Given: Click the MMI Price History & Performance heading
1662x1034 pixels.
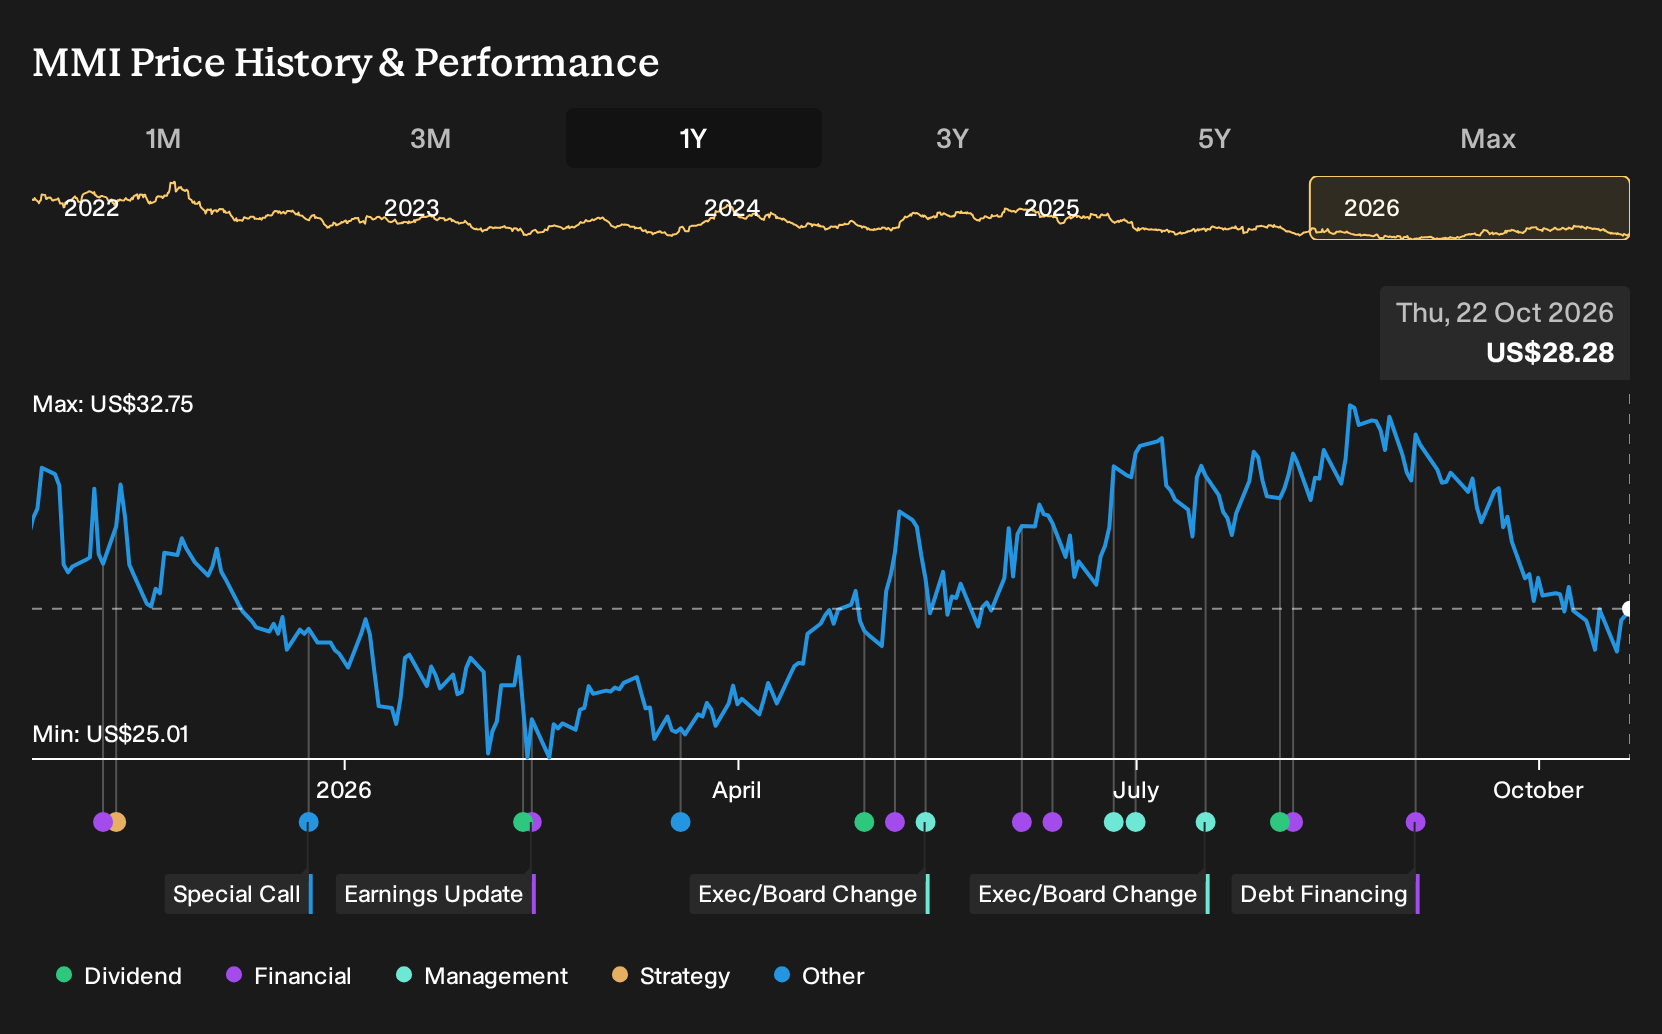Looking at the screenshot, I should 346,62.
